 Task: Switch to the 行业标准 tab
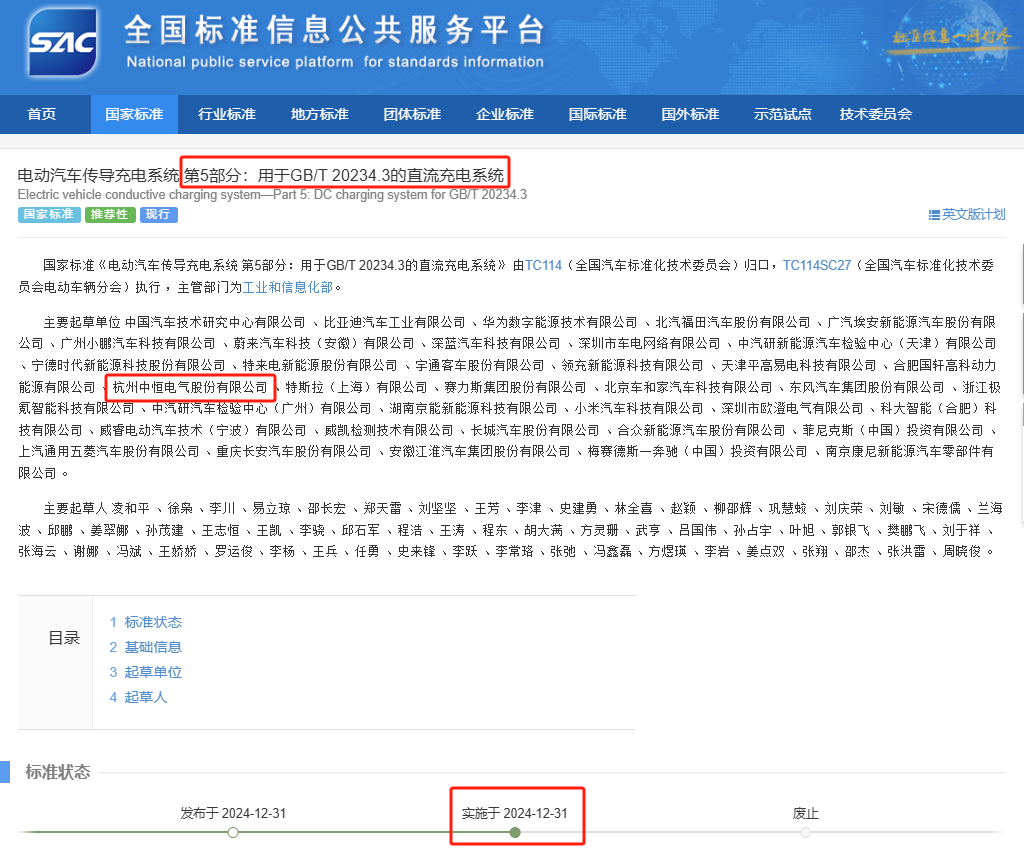[x=227, y=114]
